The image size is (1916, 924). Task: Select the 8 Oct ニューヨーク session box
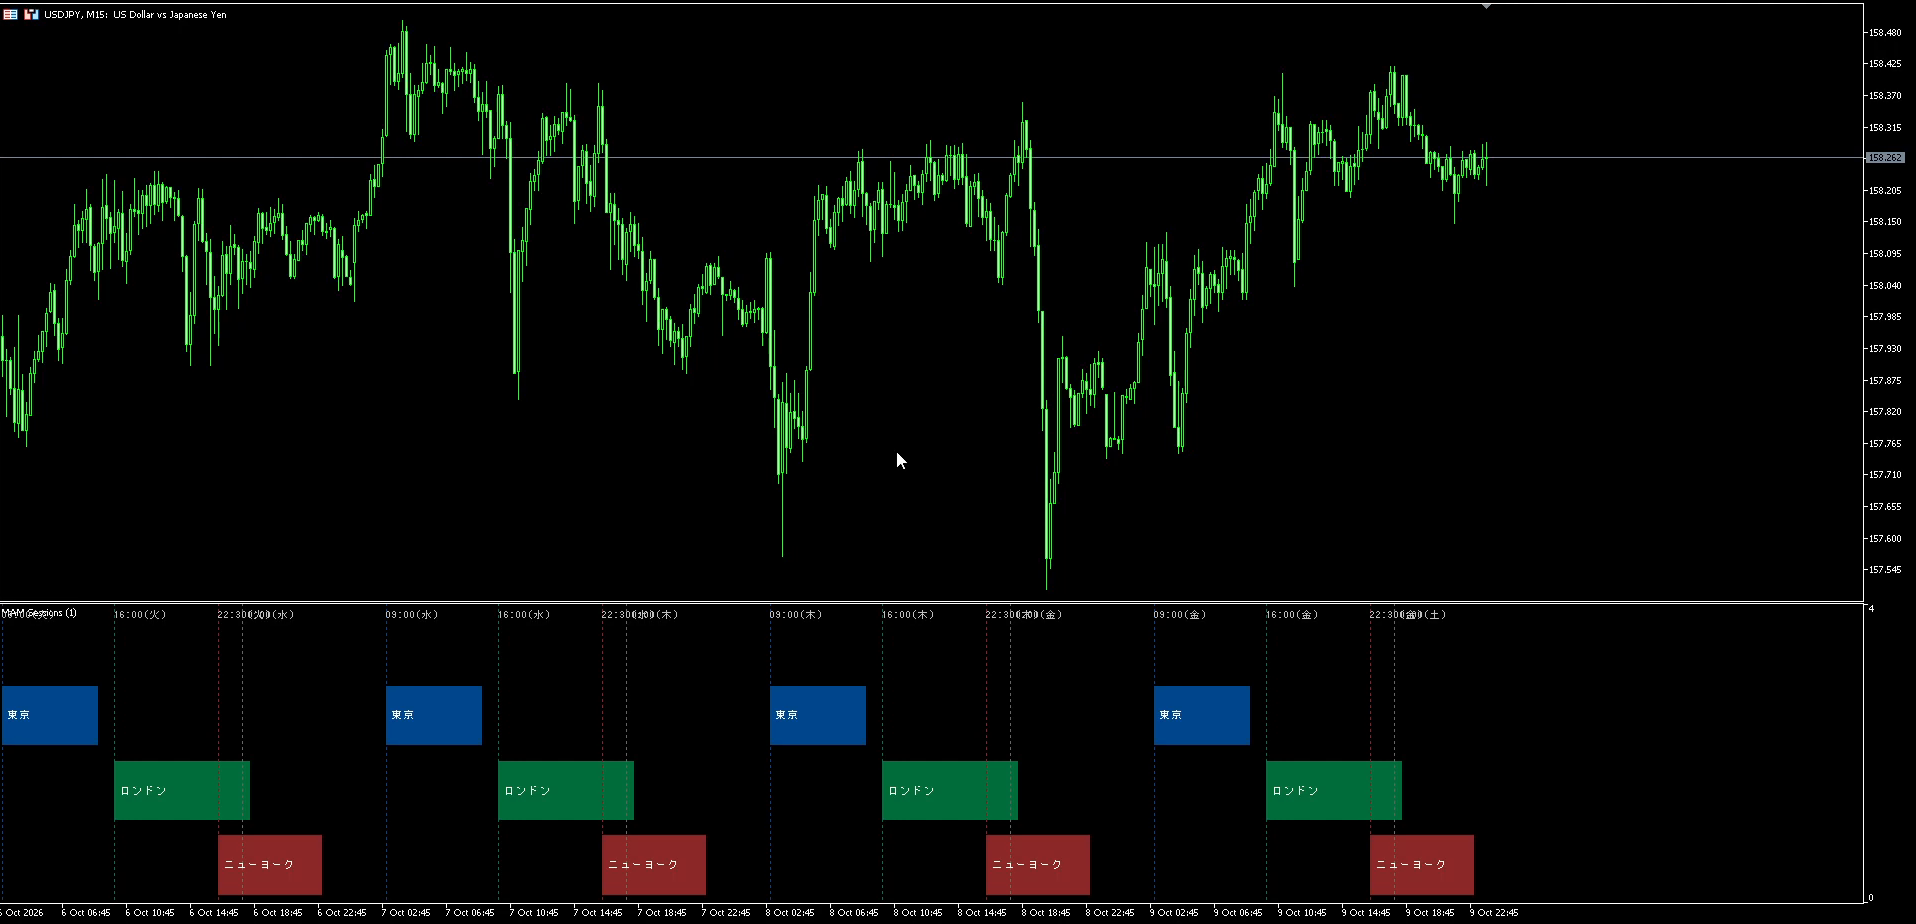[x=1038, y=865]
